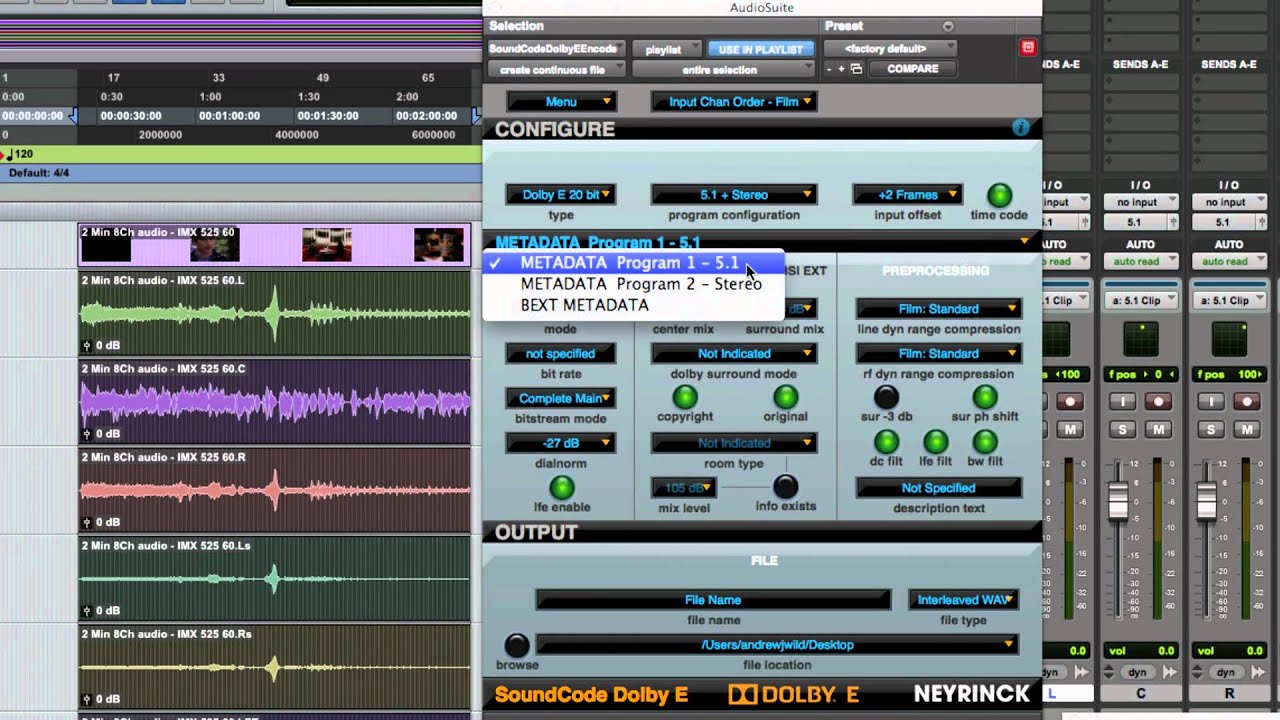Click the C channel volume fader
1280x720 pixels.
[1118, 500]
